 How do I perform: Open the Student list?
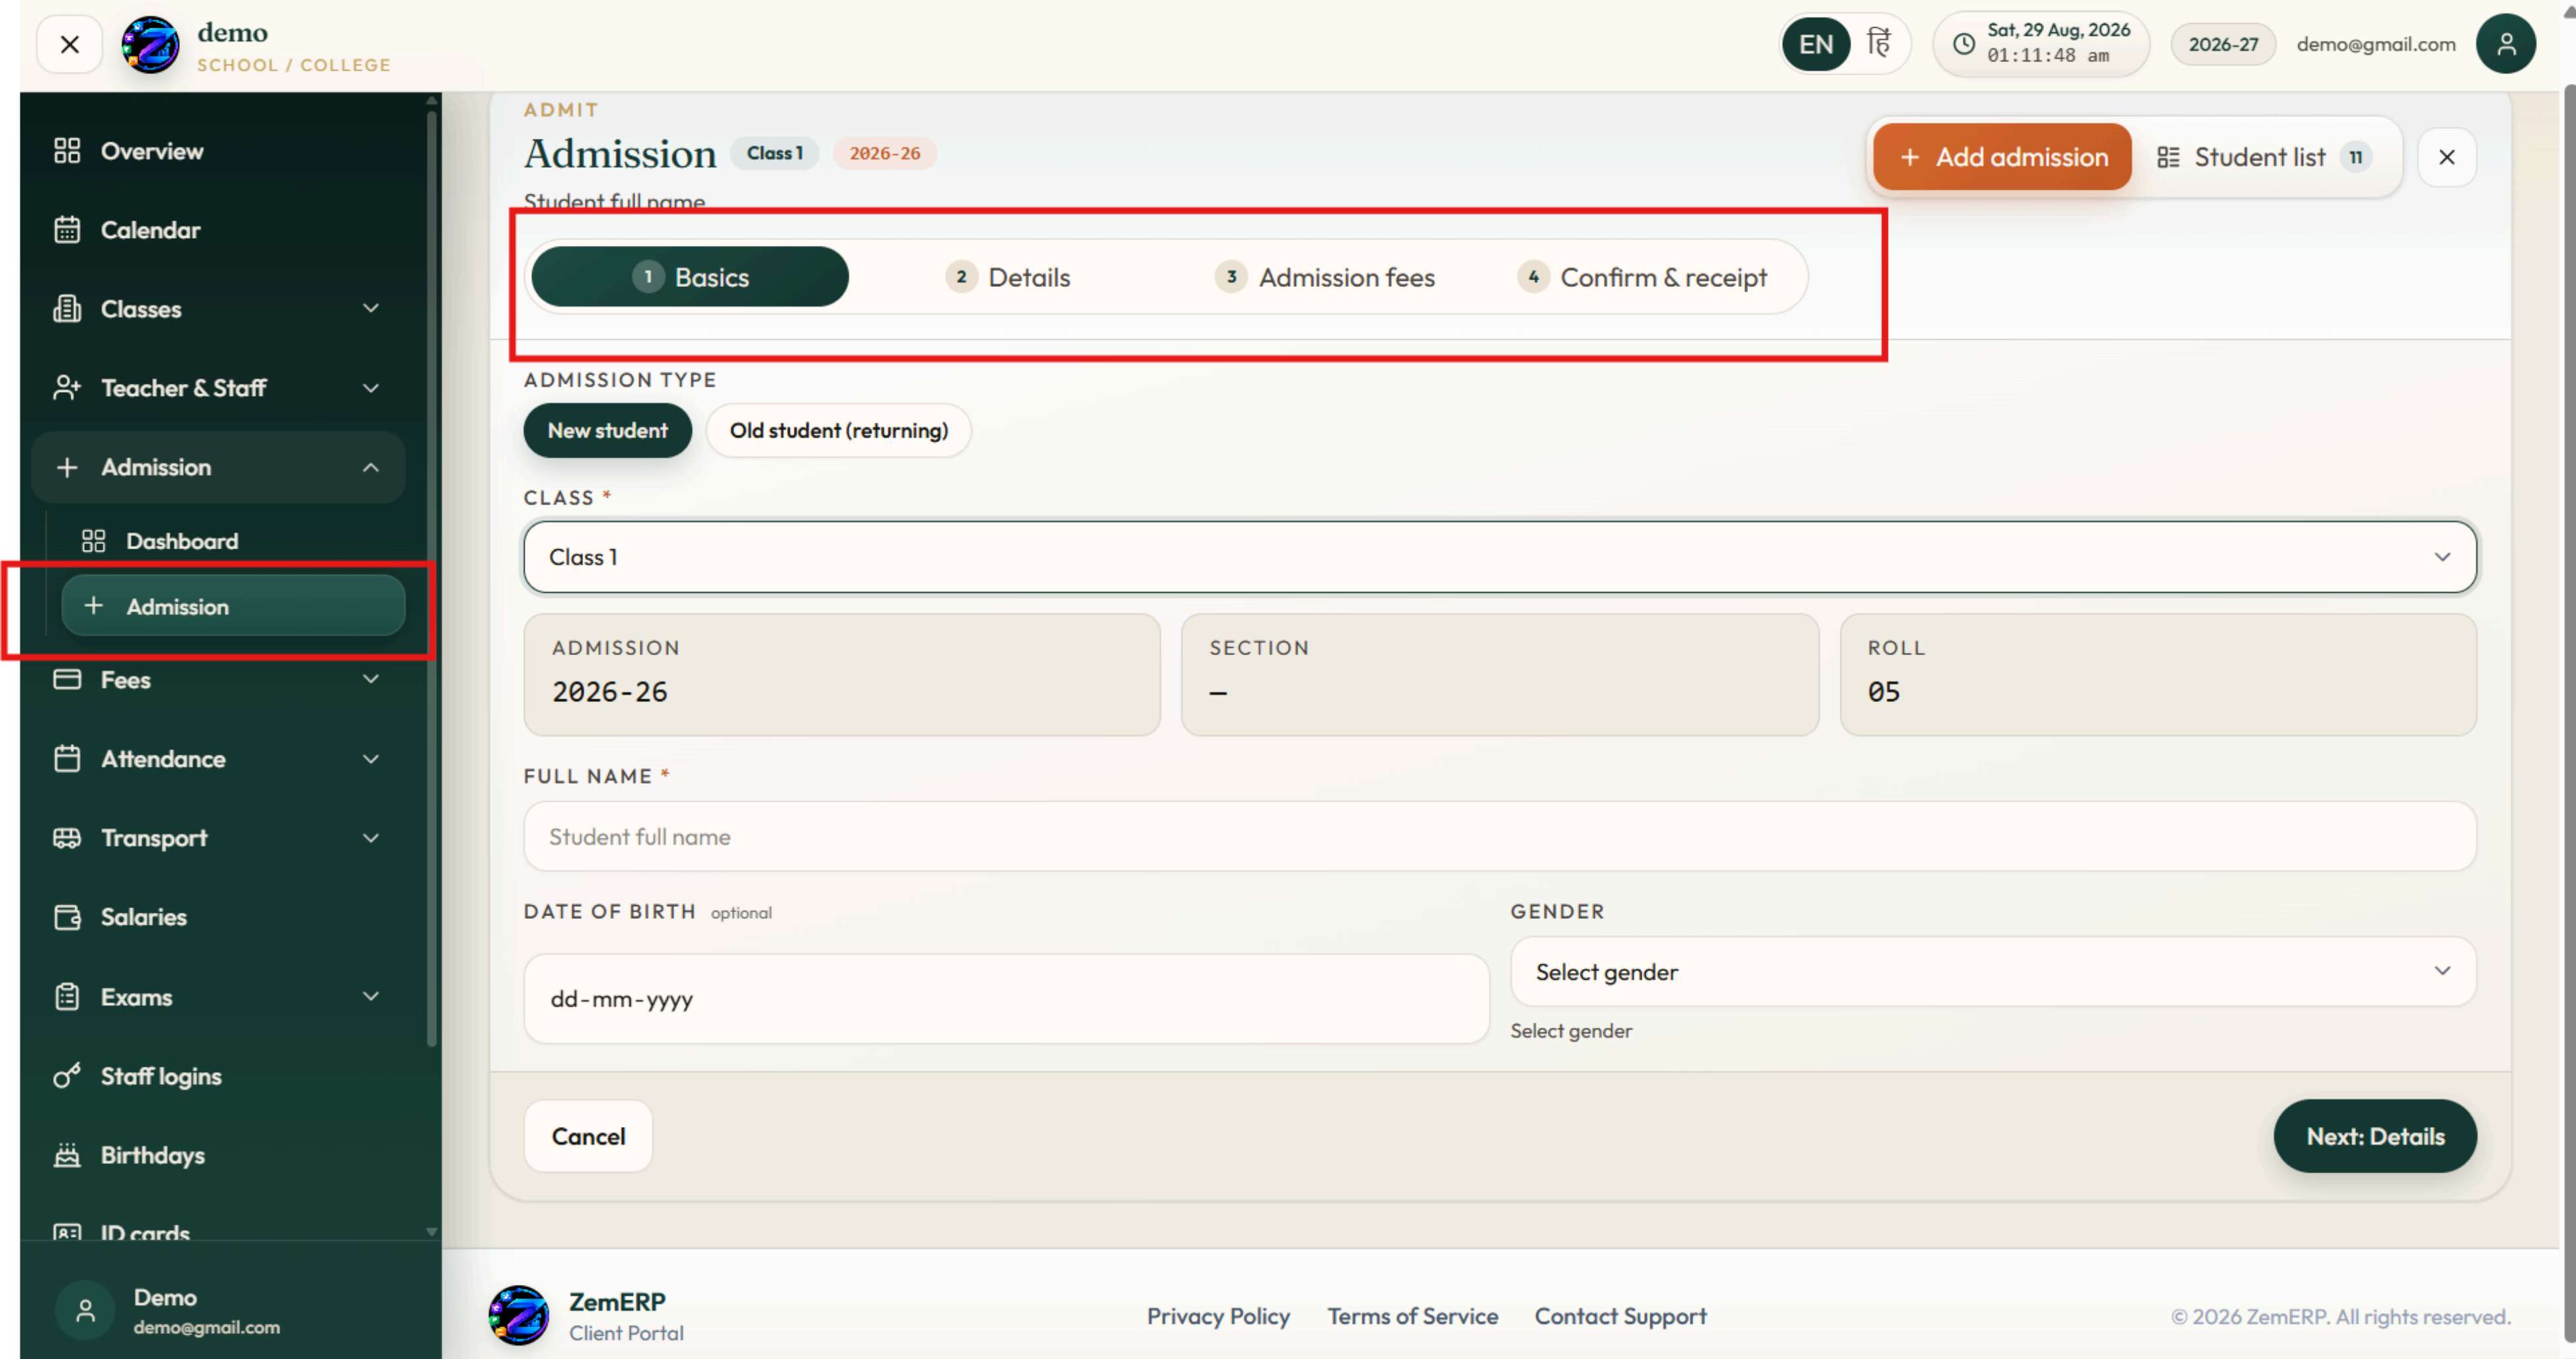point(2263,157)
